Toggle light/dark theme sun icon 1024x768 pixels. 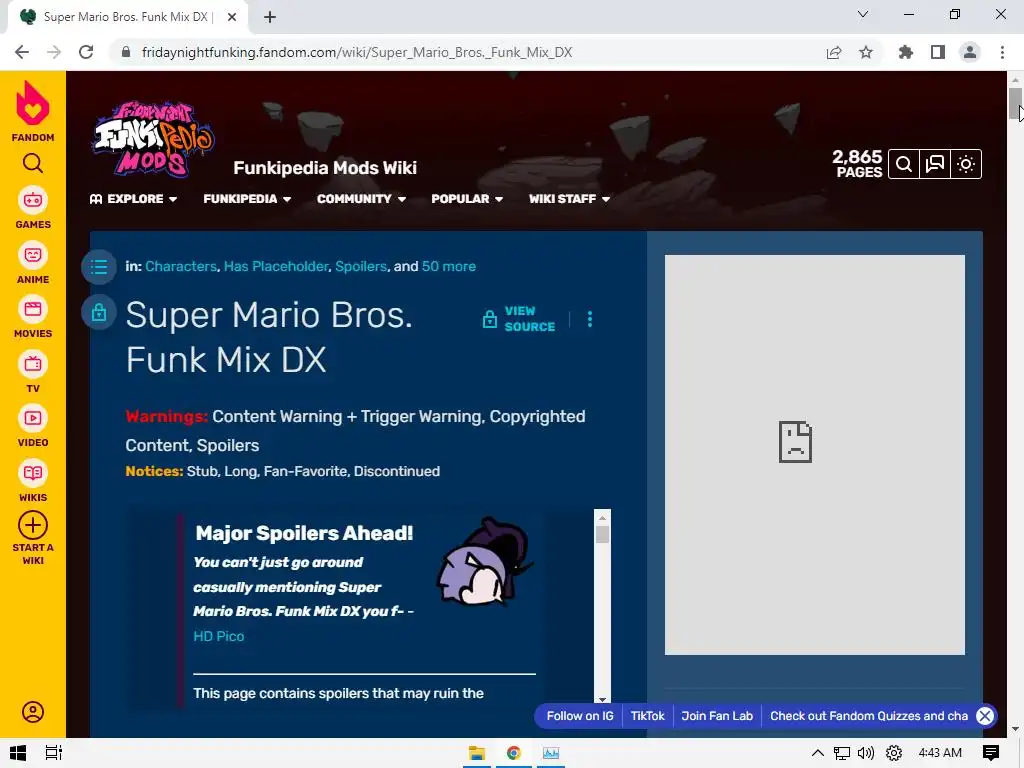point(966,164)
